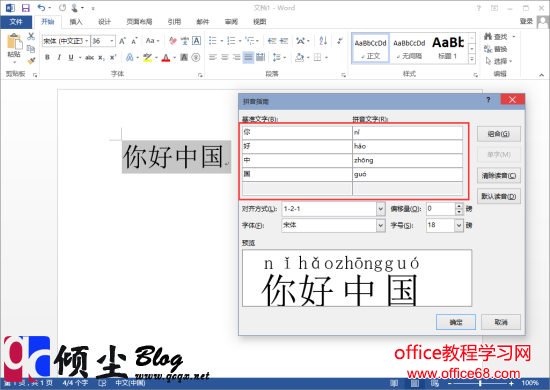Insert an enclosed character
This screenshot has height=390, width=550.
click(196, 58)
